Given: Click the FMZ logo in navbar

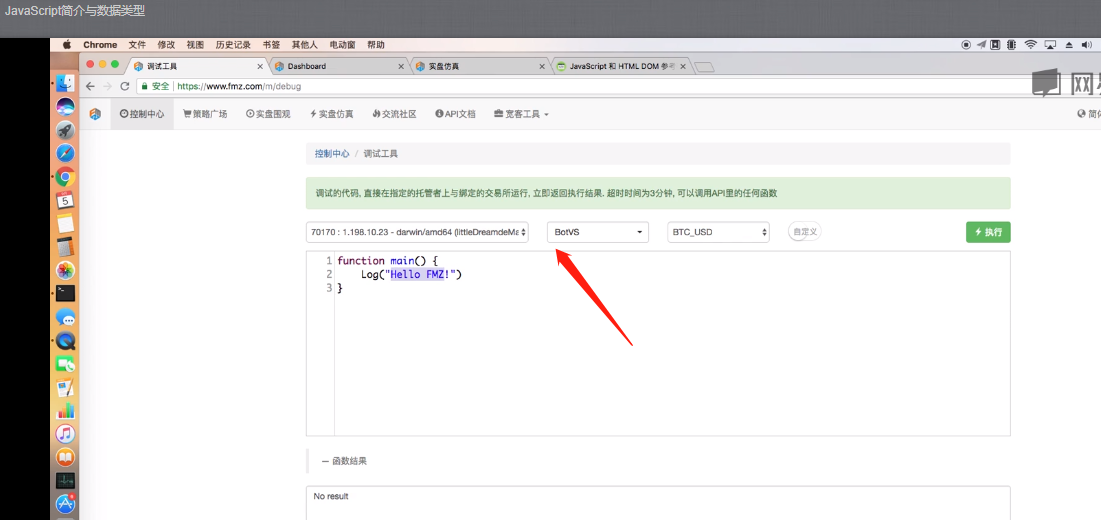Looking at the screenshot, I should tap(95, 114).
